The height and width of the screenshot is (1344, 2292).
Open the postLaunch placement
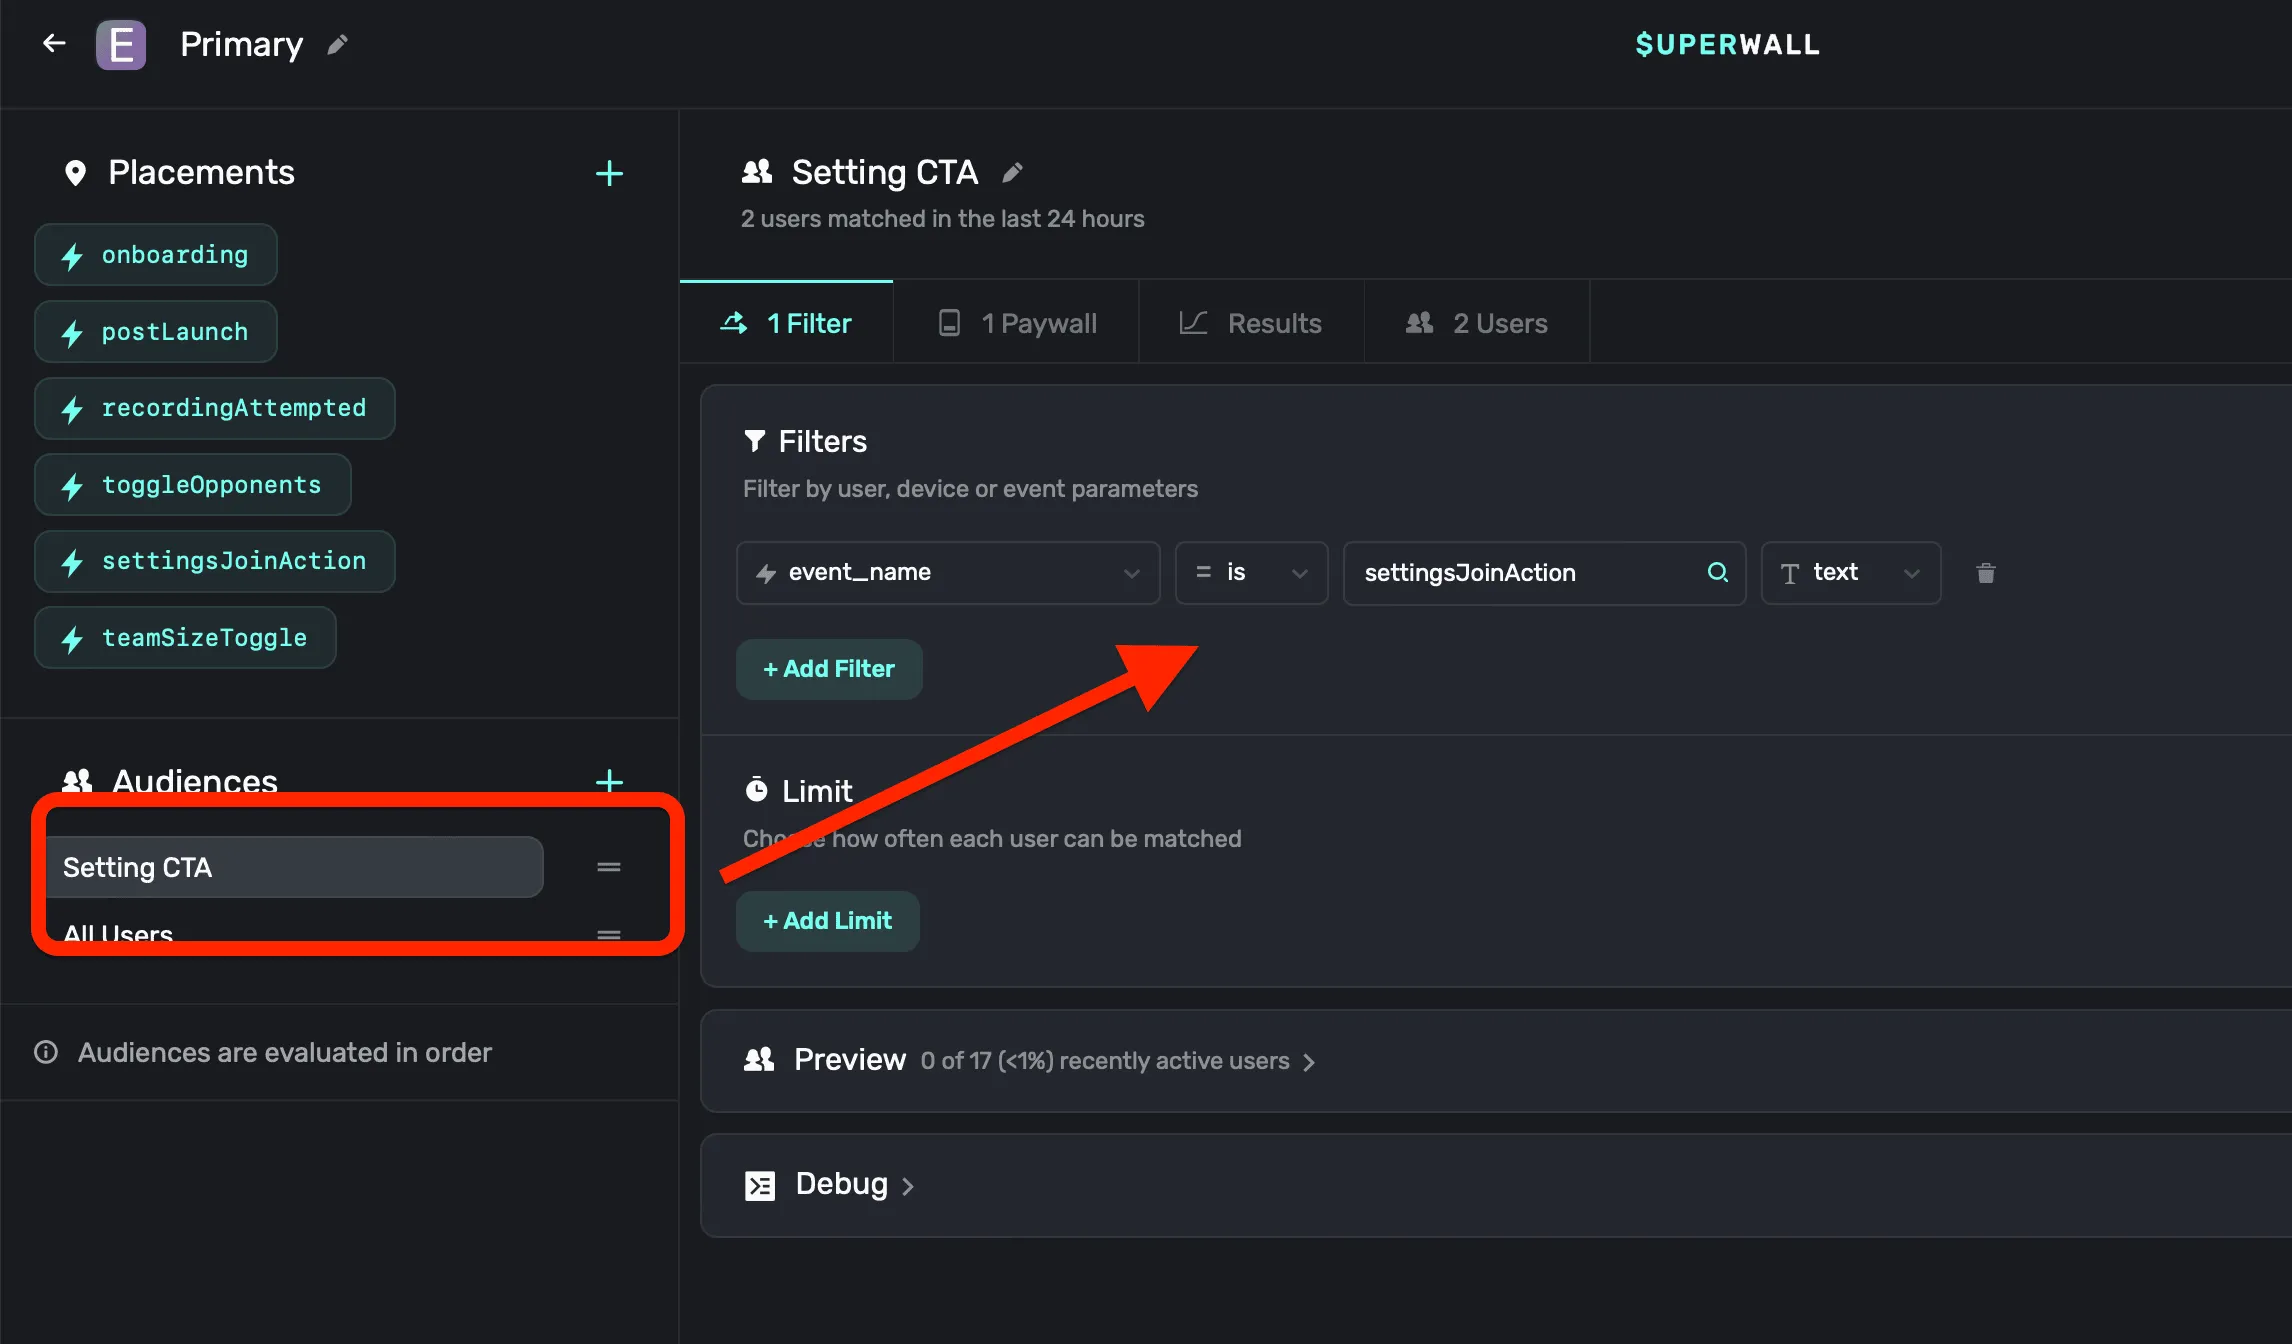[x=156, y=332]
